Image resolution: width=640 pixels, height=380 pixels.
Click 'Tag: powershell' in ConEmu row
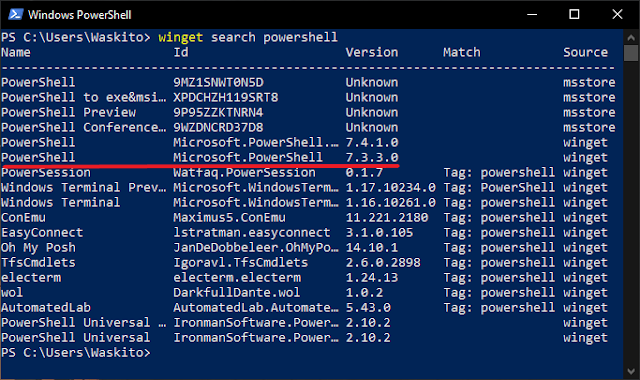point(499,218)
